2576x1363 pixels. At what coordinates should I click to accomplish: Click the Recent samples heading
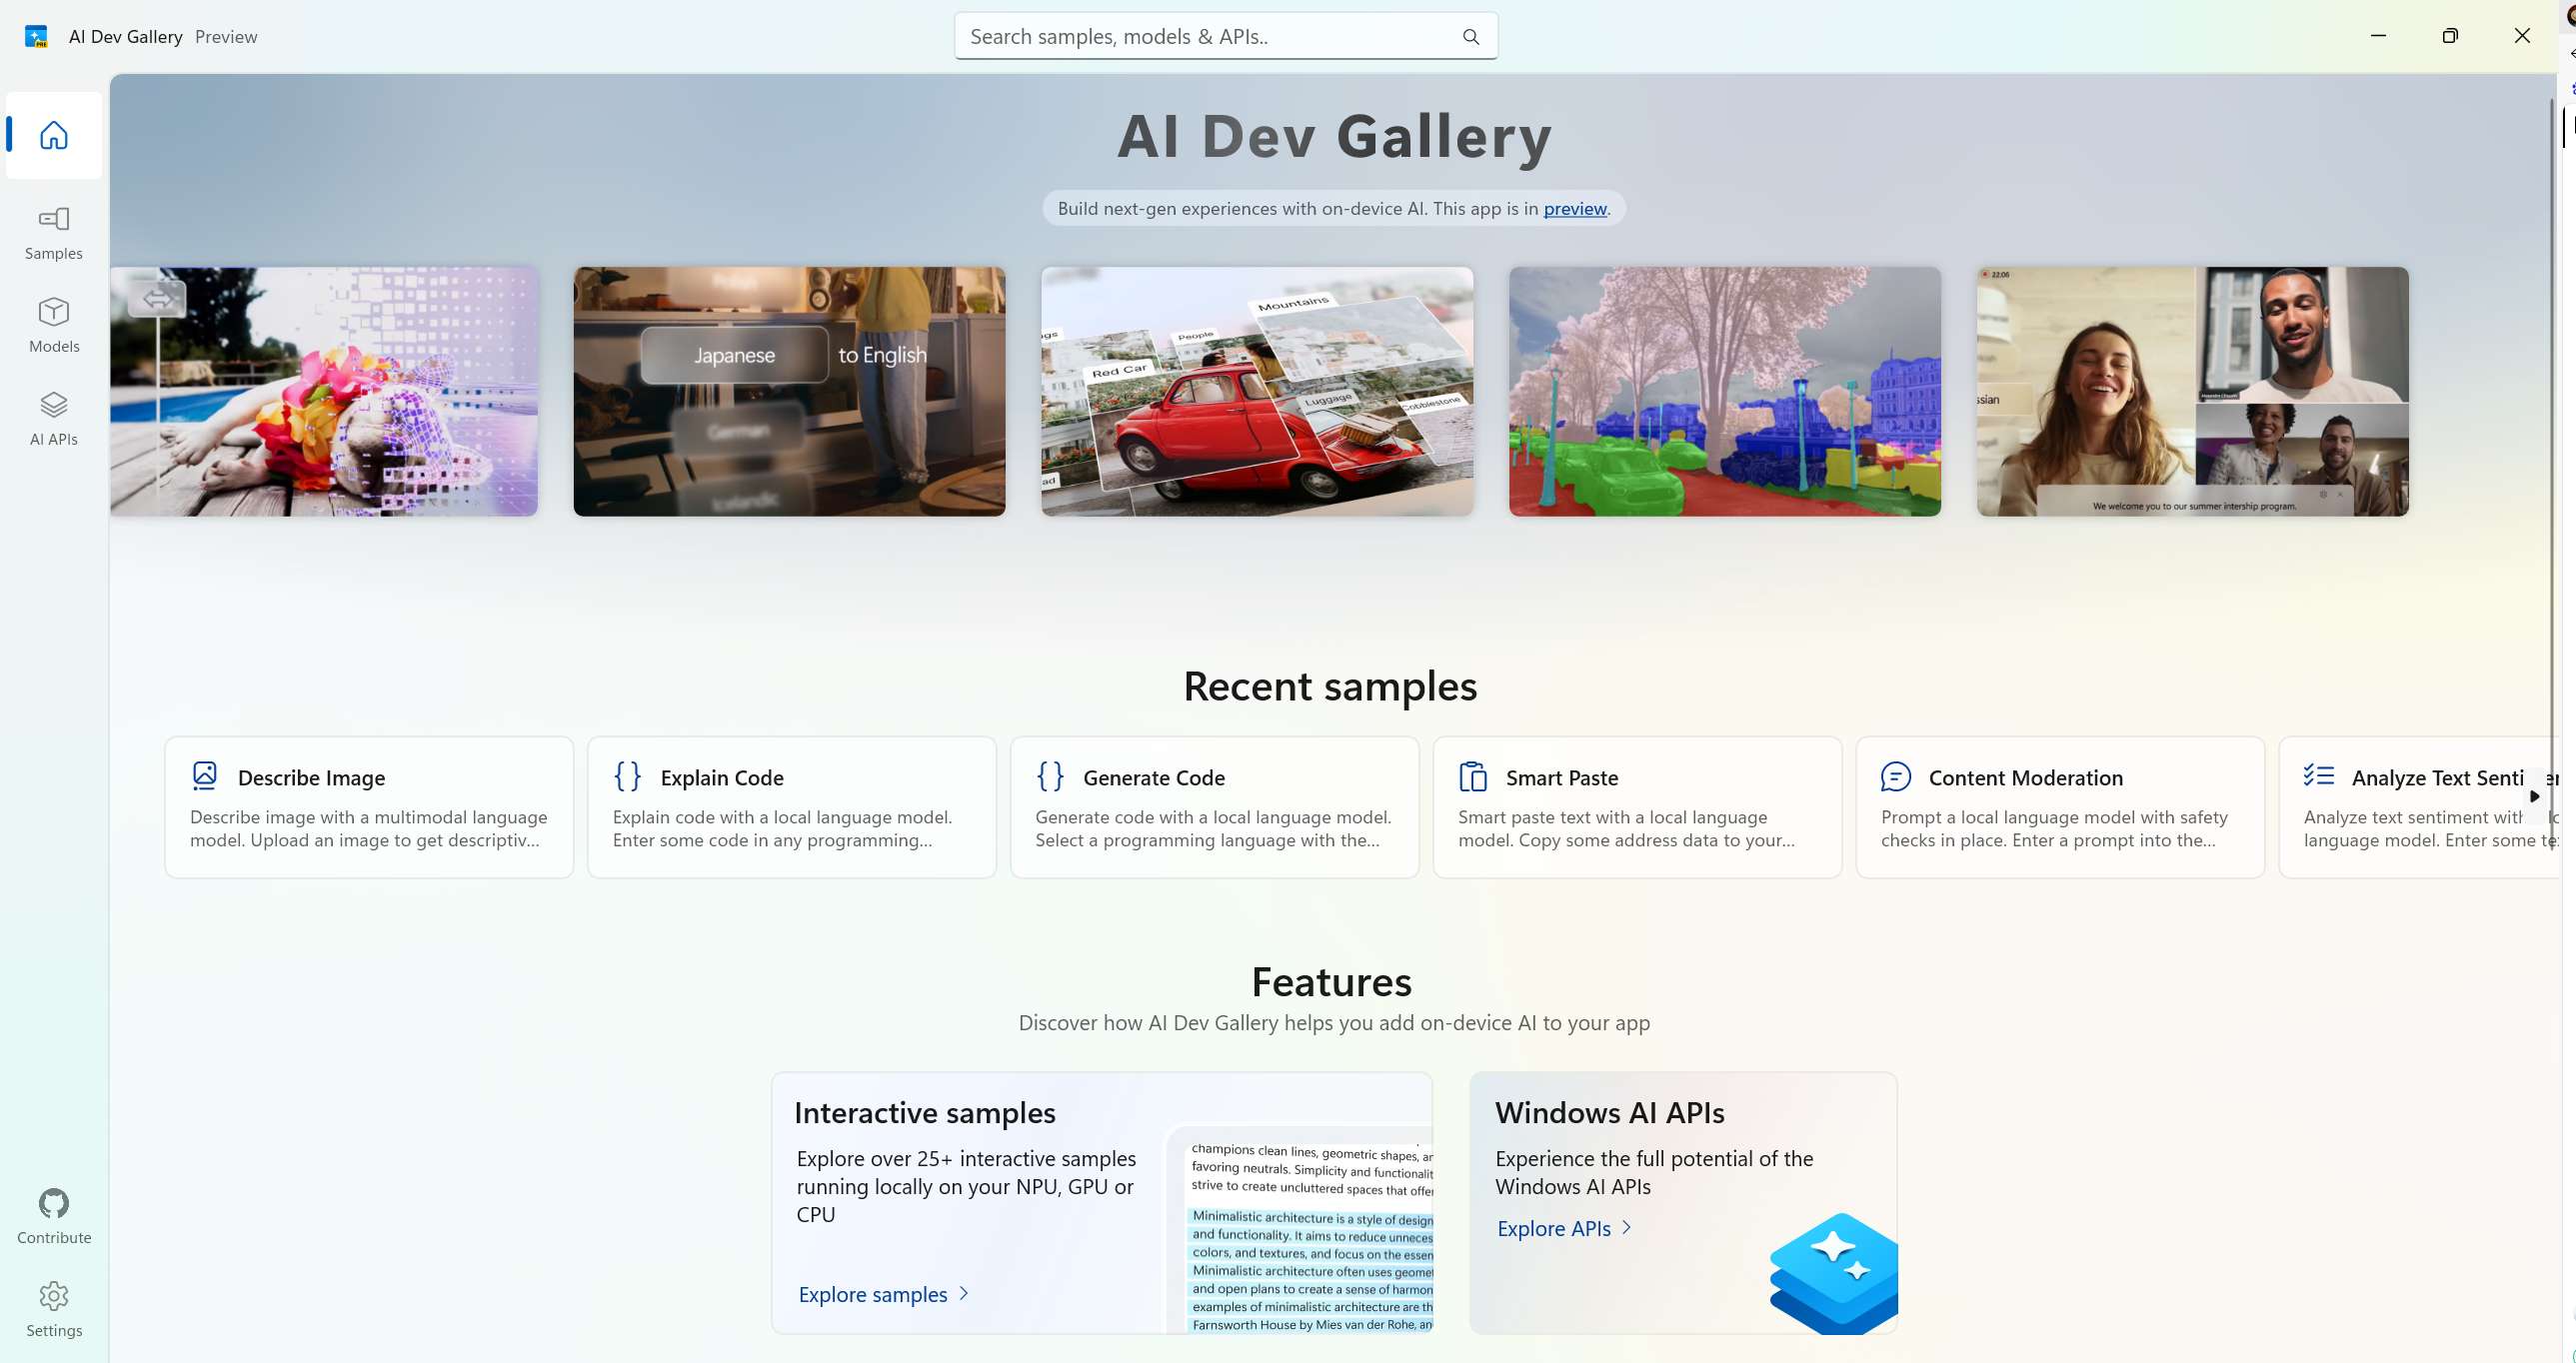tap(1330, 686)
